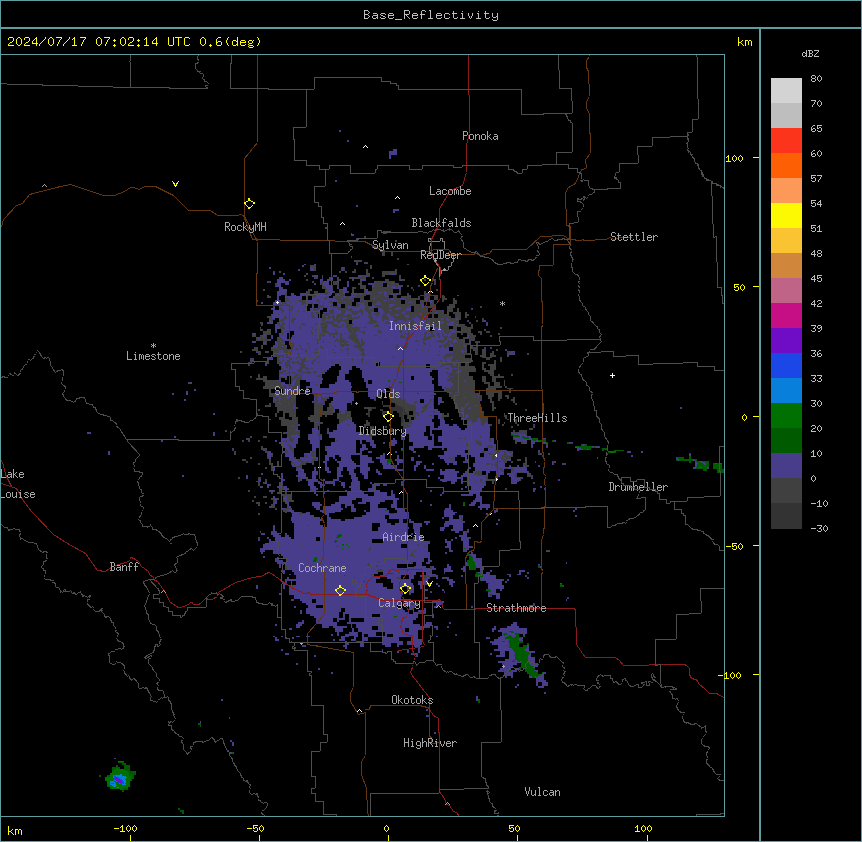Select the Olds town label

coord(388,394)
